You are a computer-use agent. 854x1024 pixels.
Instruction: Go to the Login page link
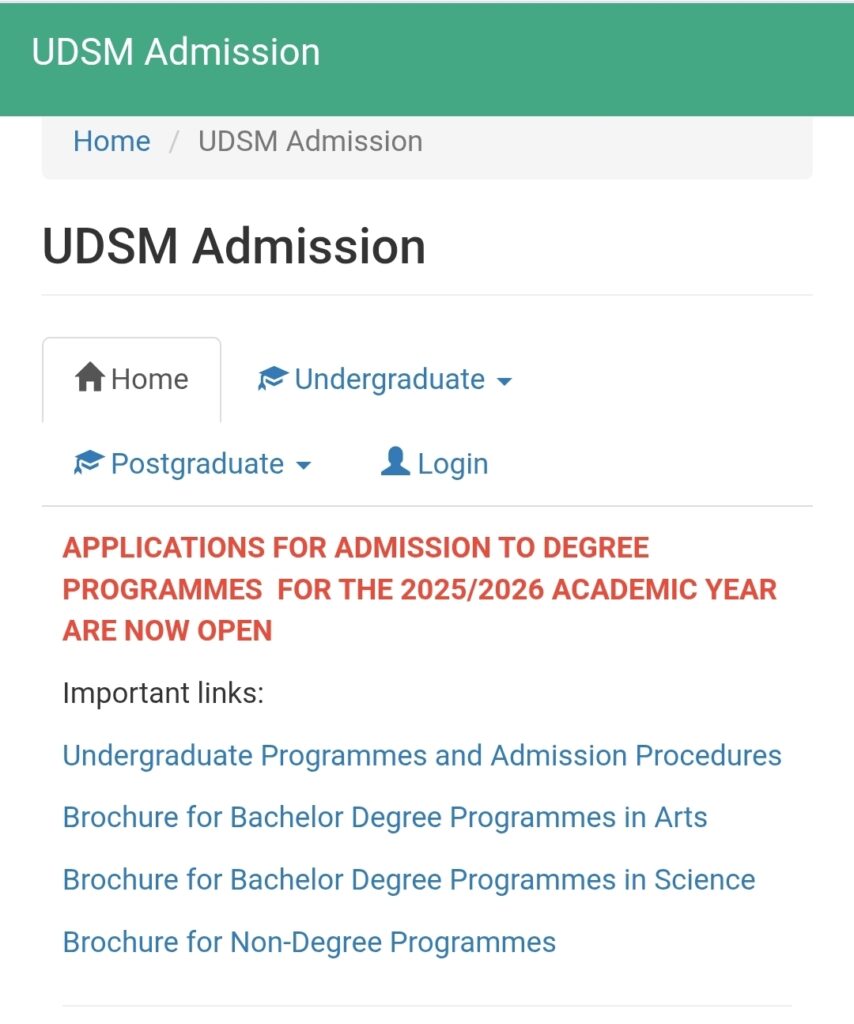pyautogui.click(x=452, y=465)
